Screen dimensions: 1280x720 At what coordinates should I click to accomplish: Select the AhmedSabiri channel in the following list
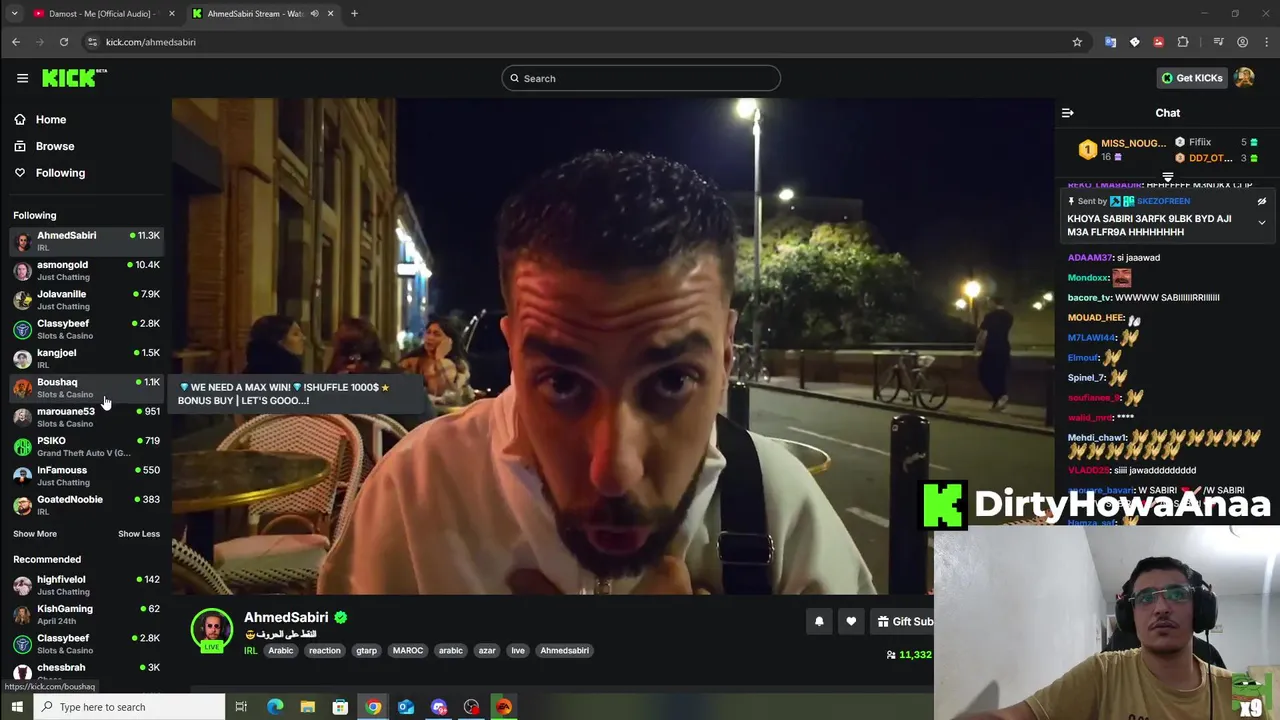(87, 241)
